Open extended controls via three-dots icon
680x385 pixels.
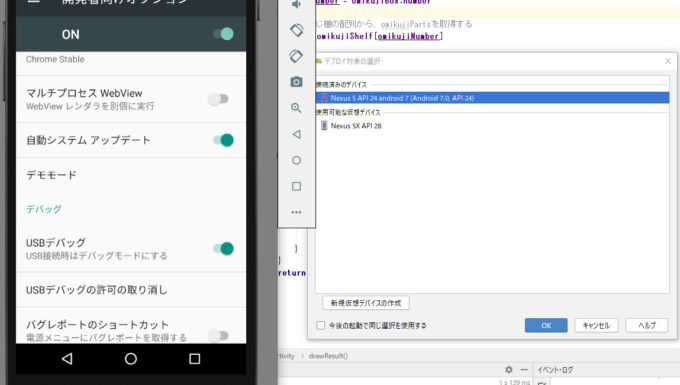pyautogui.click(x=297, y=212)
